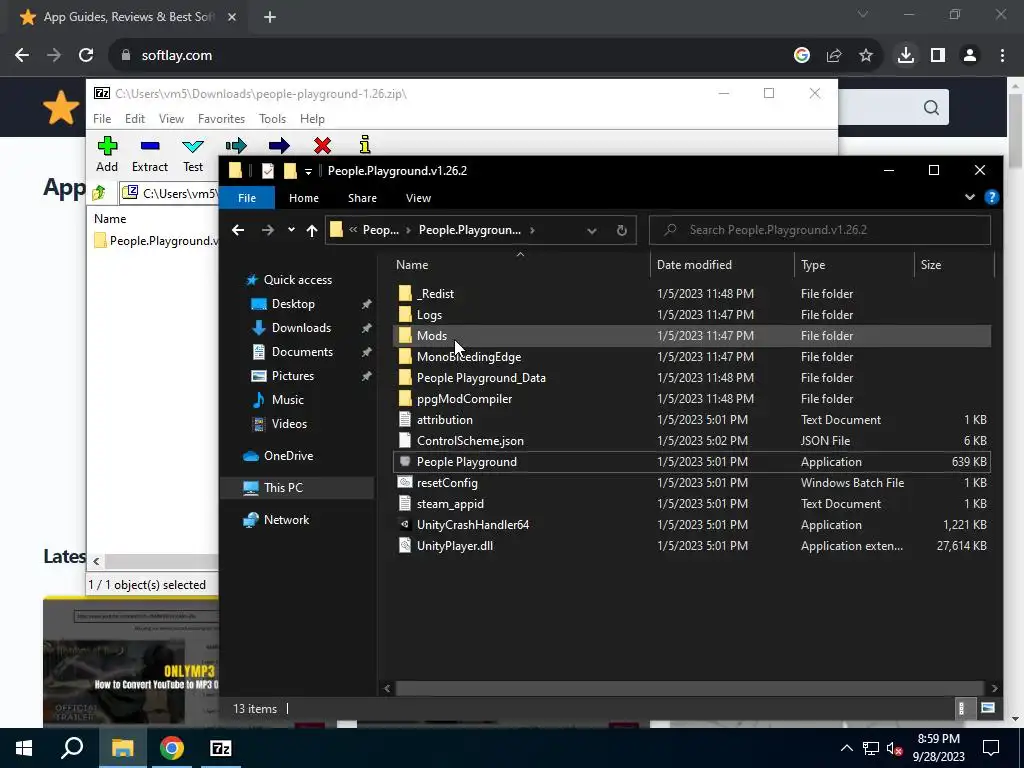Expand the Explorer ribbon chevron
Screen dimensions: 1024x768
pos(970,197)
